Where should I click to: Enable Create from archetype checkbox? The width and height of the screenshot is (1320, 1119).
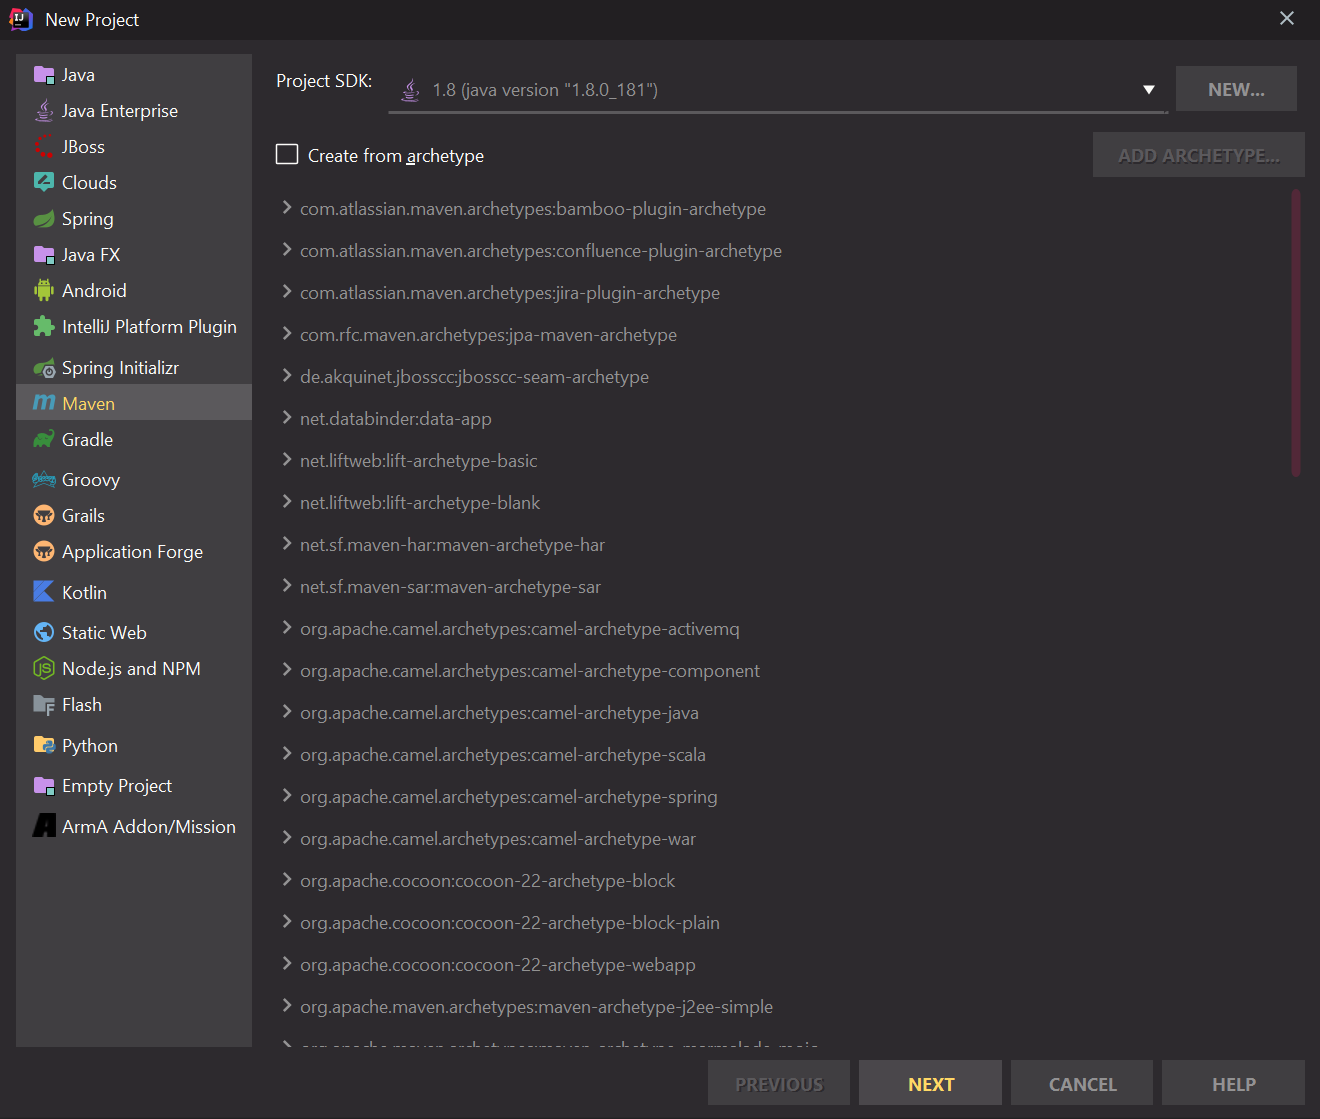pyautogui.click(x=287, y=154)
